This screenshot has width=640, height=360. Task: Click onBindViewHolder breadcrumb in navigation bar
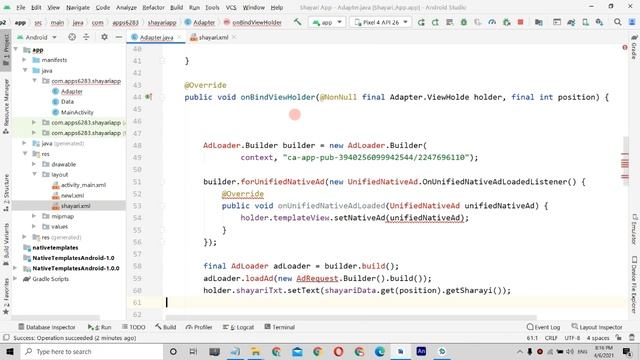(253, 22)
